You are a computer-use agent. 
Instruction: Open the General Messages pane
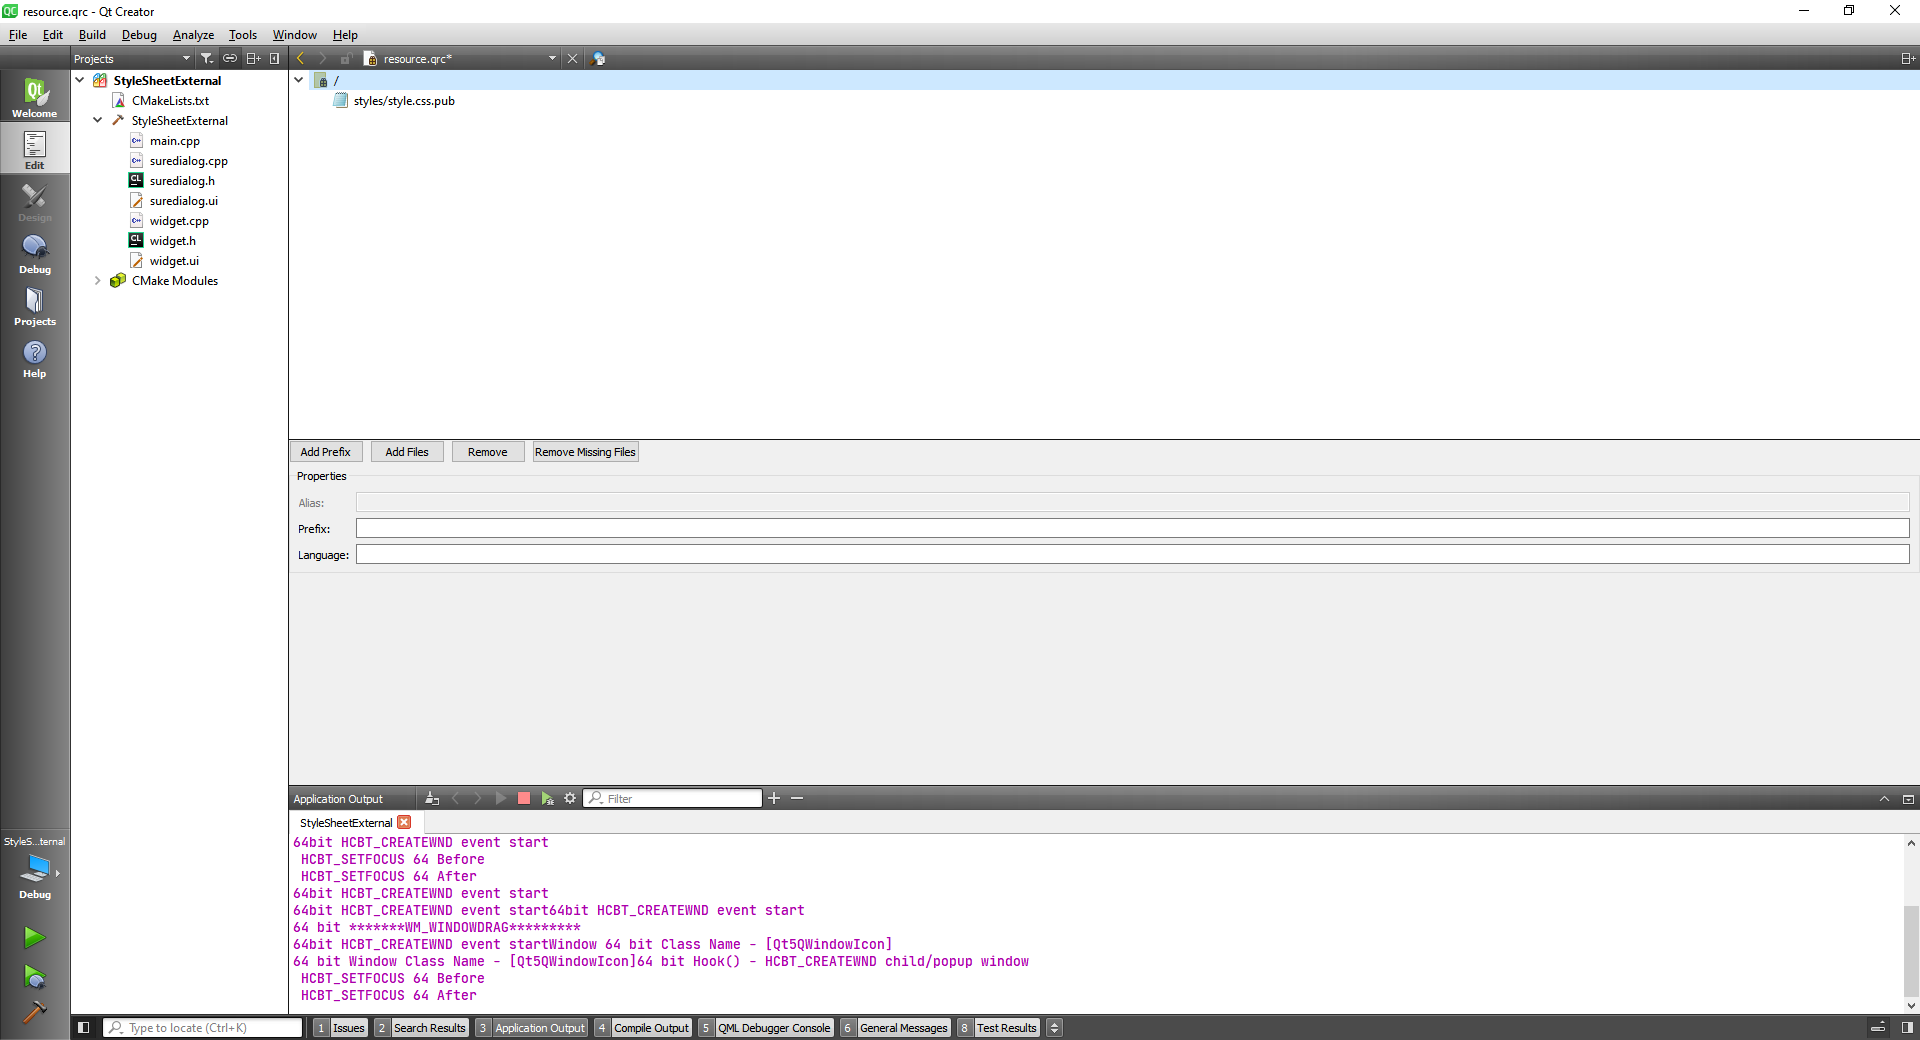(x=896, y=1027)
